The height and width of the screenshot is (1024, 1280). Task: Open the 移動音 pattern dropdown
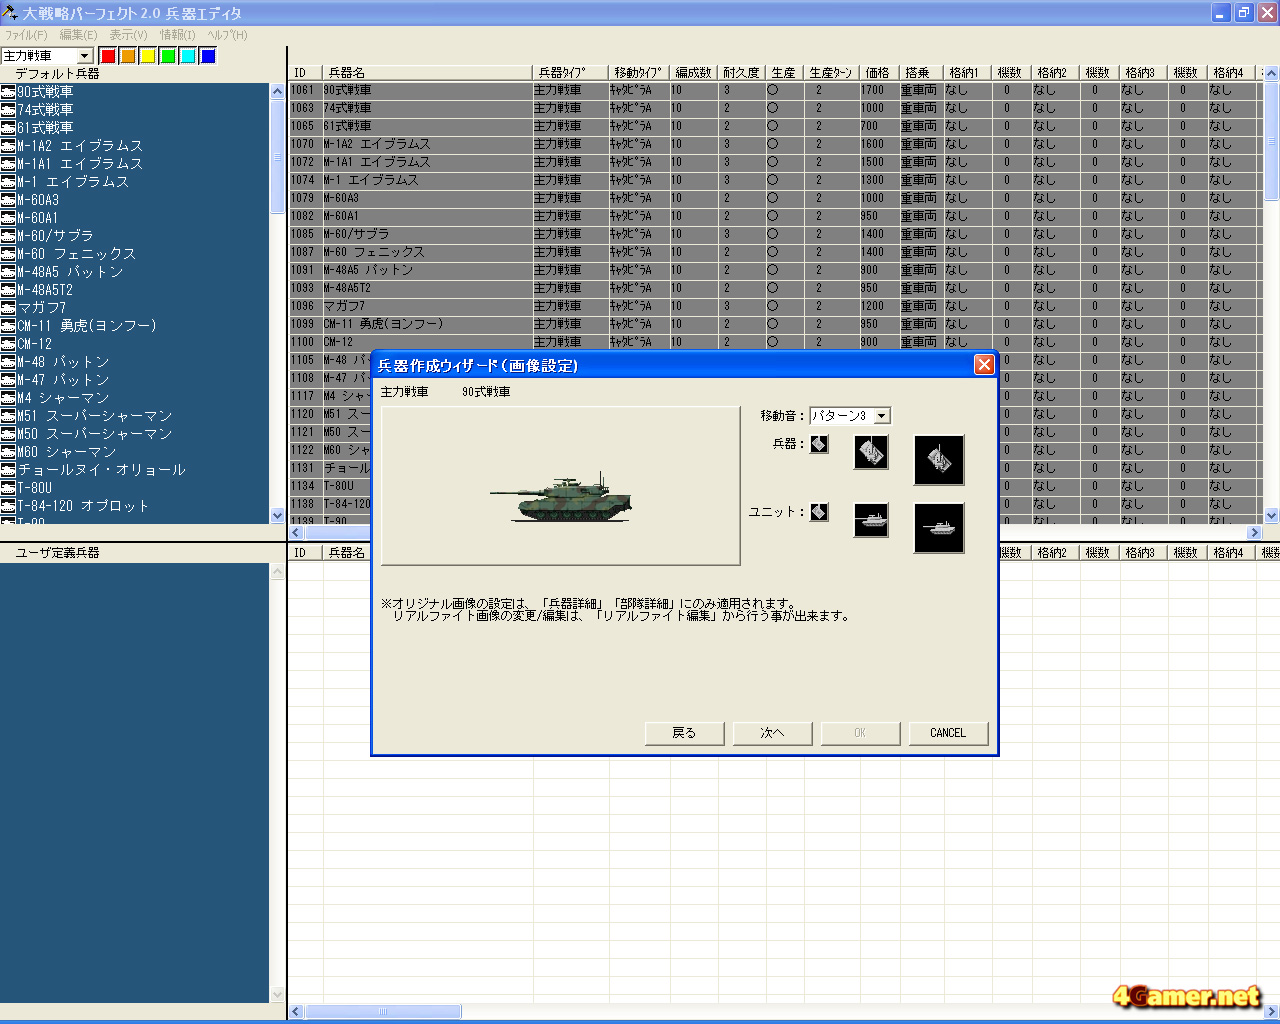(881, 416)
